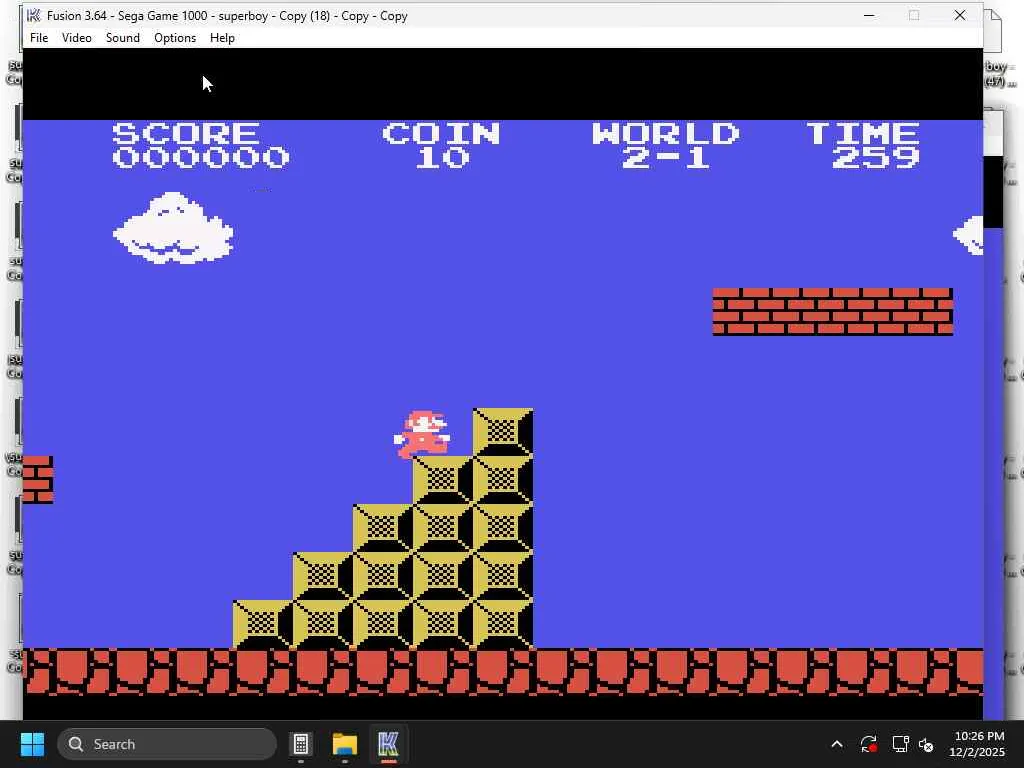Click the SCORE 000000 counter
This screenshot has height=768, width=1024.
point(200,146)
